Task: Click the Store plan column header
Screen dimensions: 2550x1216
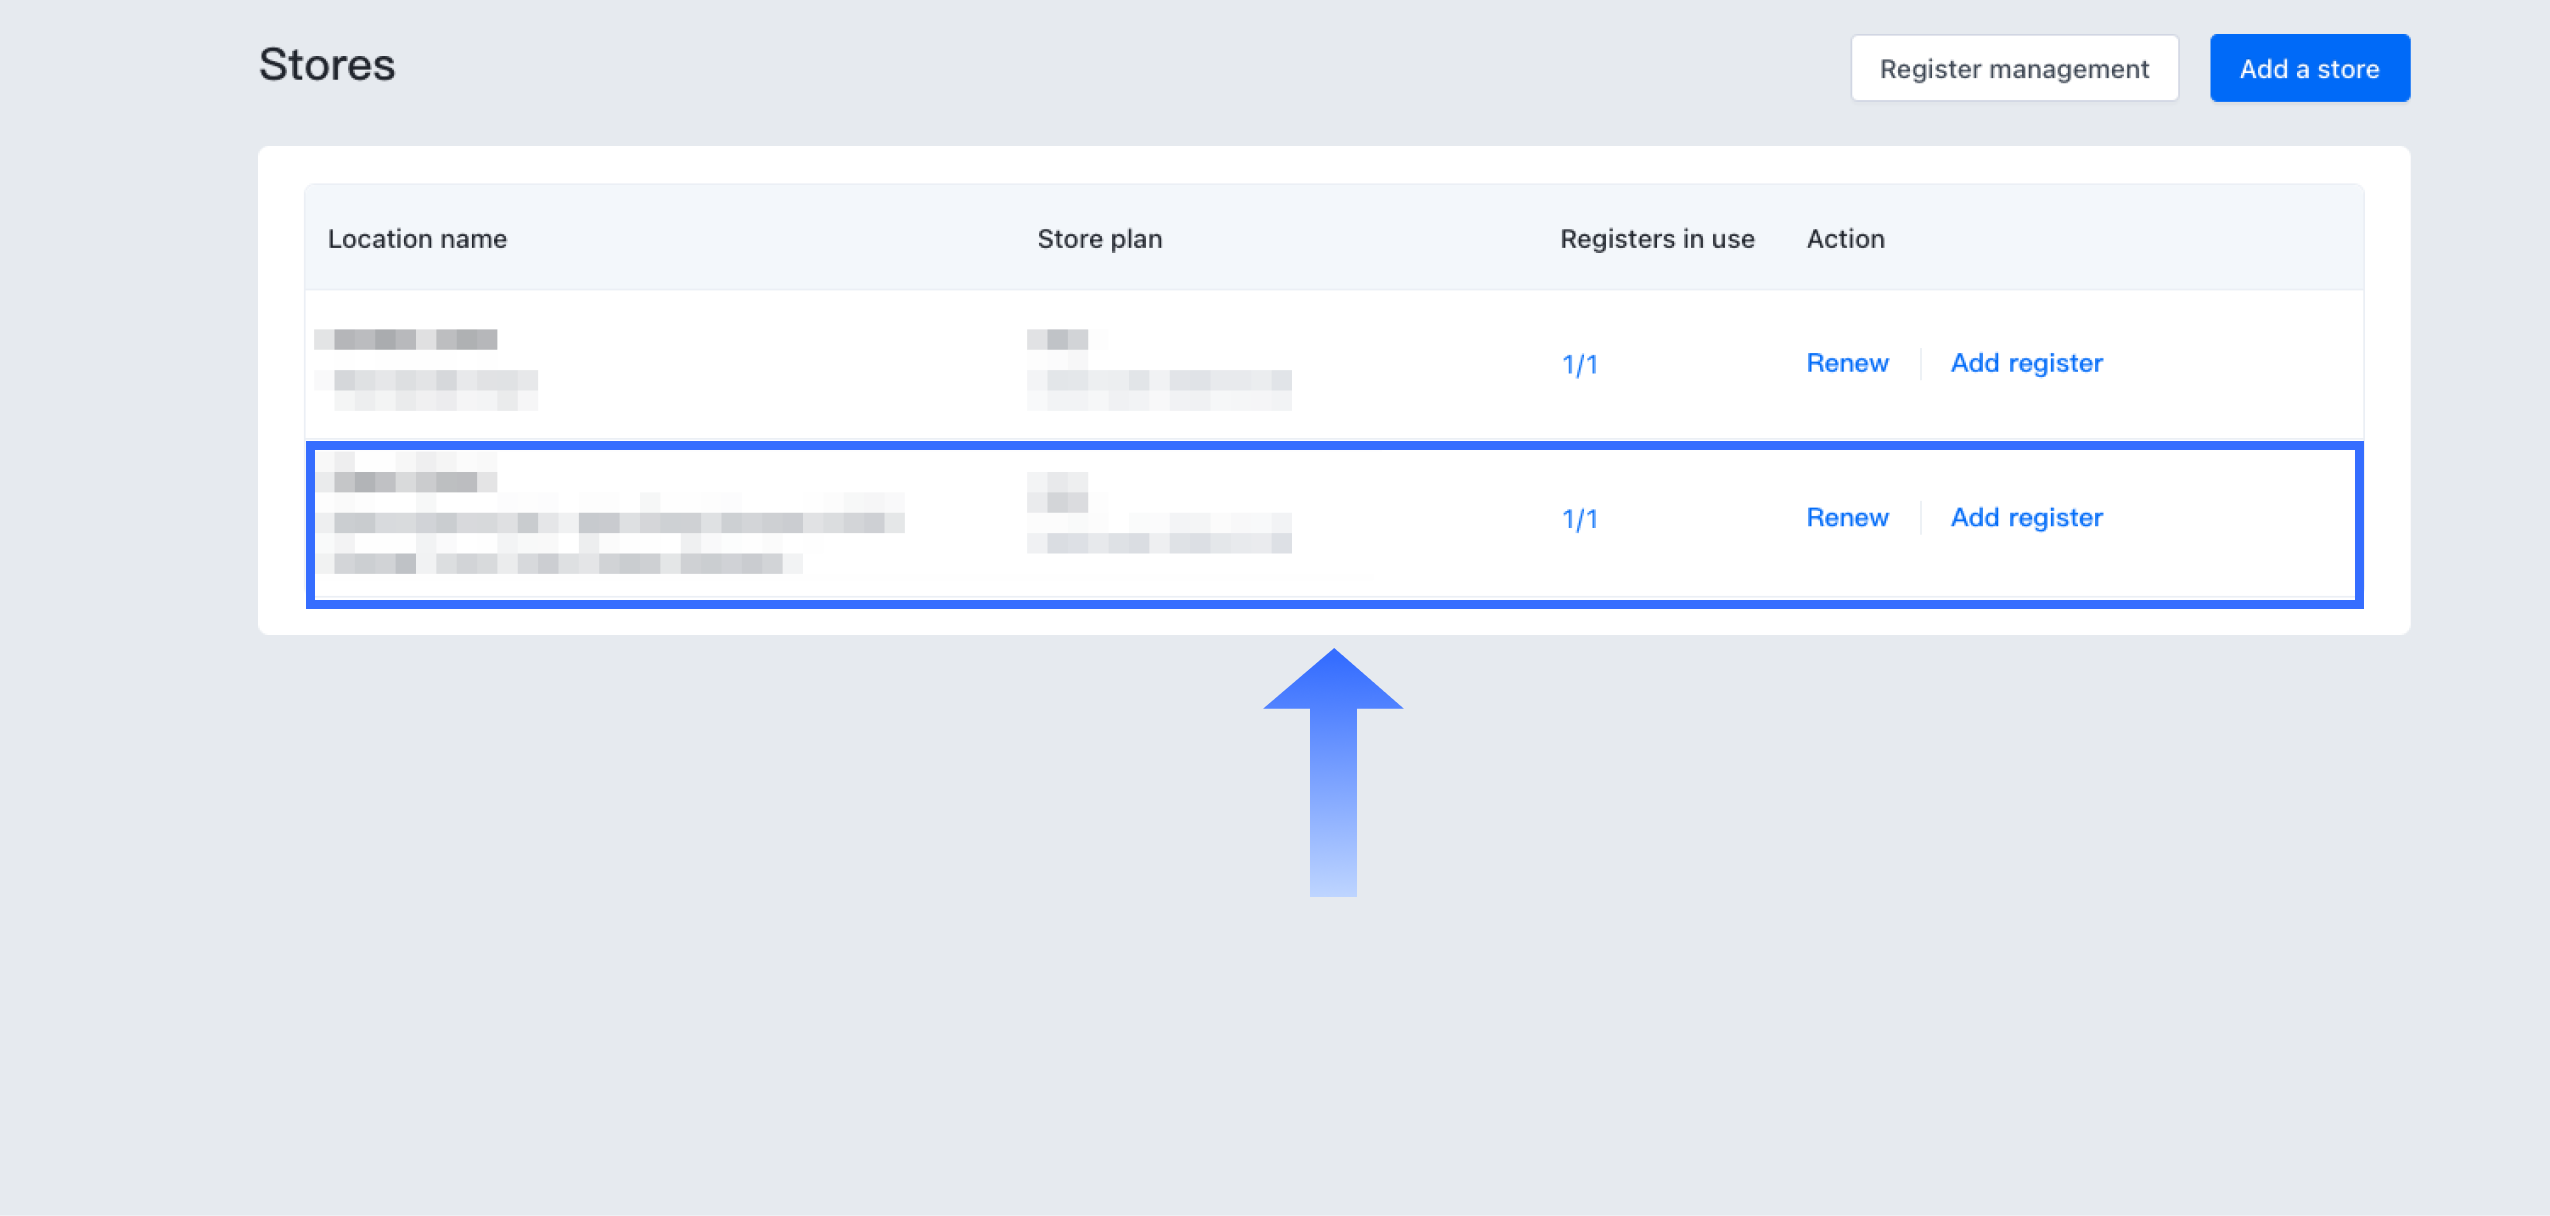Action: click(1099, 239)
